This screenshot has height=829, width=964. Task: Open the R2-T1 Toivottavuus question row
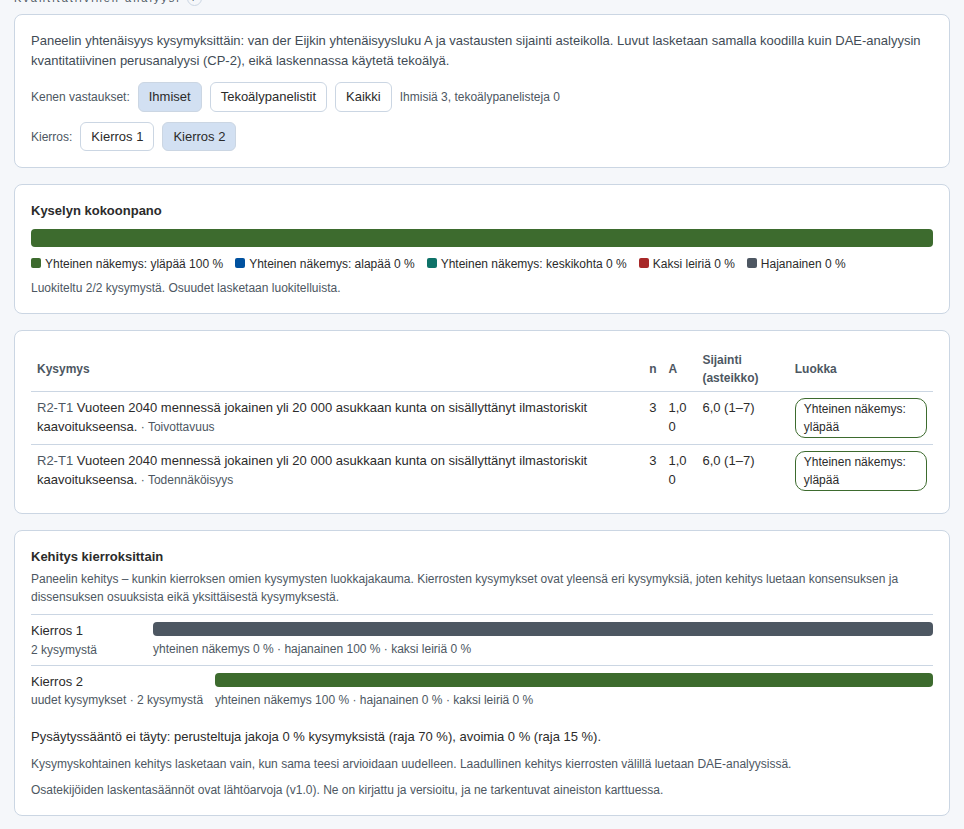tap(482, 418)
